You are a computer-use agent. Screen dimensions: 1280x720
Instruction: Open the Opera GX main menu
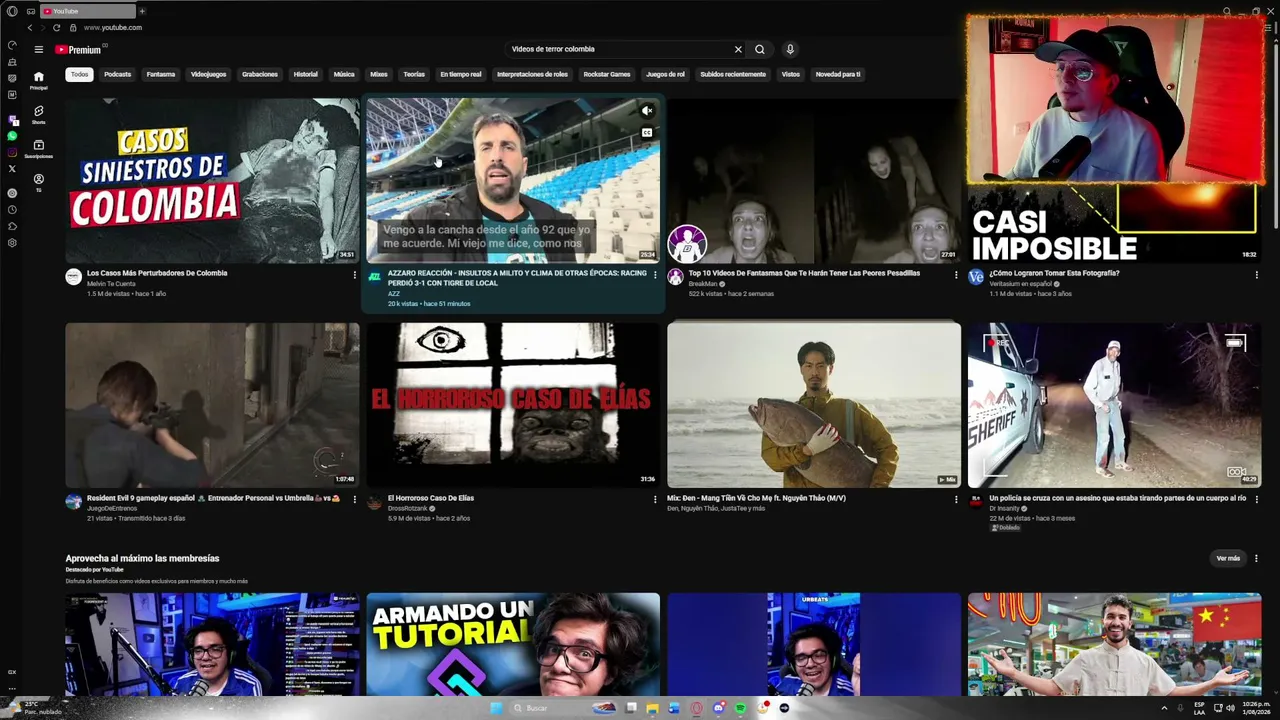pyautogui.click(x=12, y=11)
